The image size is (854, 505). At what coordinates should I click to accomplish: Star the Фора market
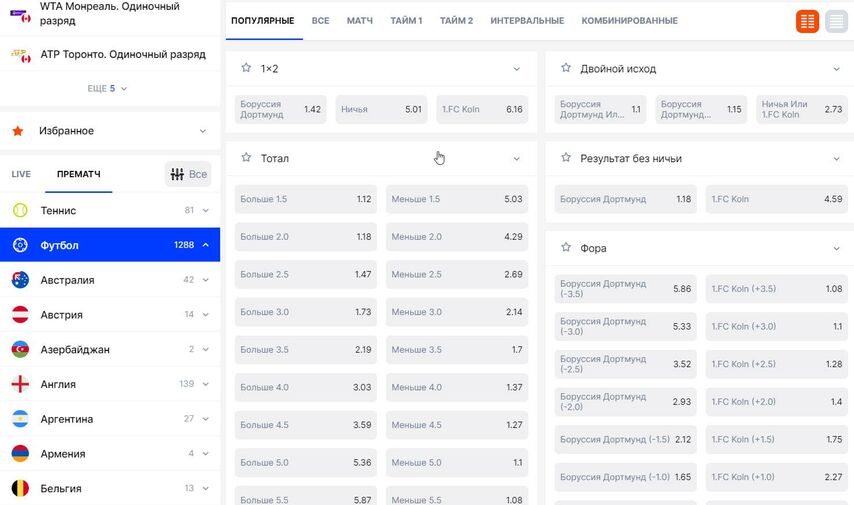[566, 247]
